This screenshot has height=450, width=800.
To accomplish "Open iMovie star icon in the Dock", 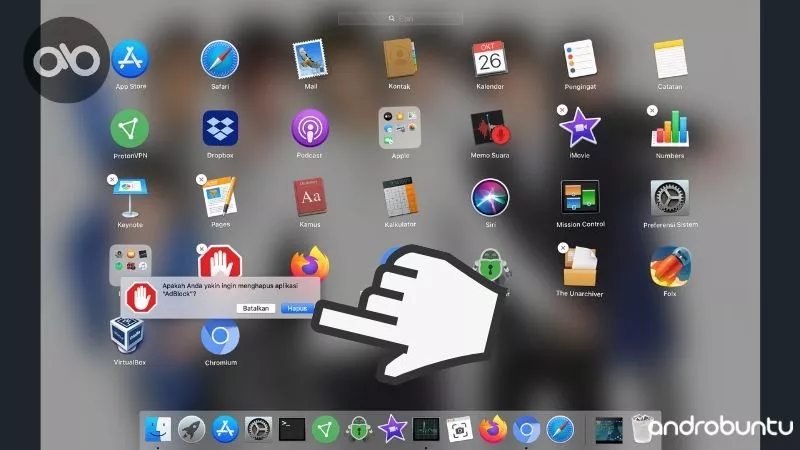I will click(392, 429).
